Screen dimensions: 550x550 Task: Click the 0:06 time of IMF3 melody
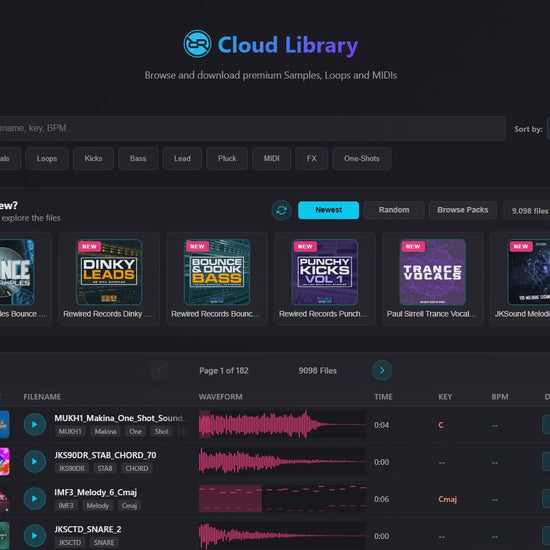381,499
